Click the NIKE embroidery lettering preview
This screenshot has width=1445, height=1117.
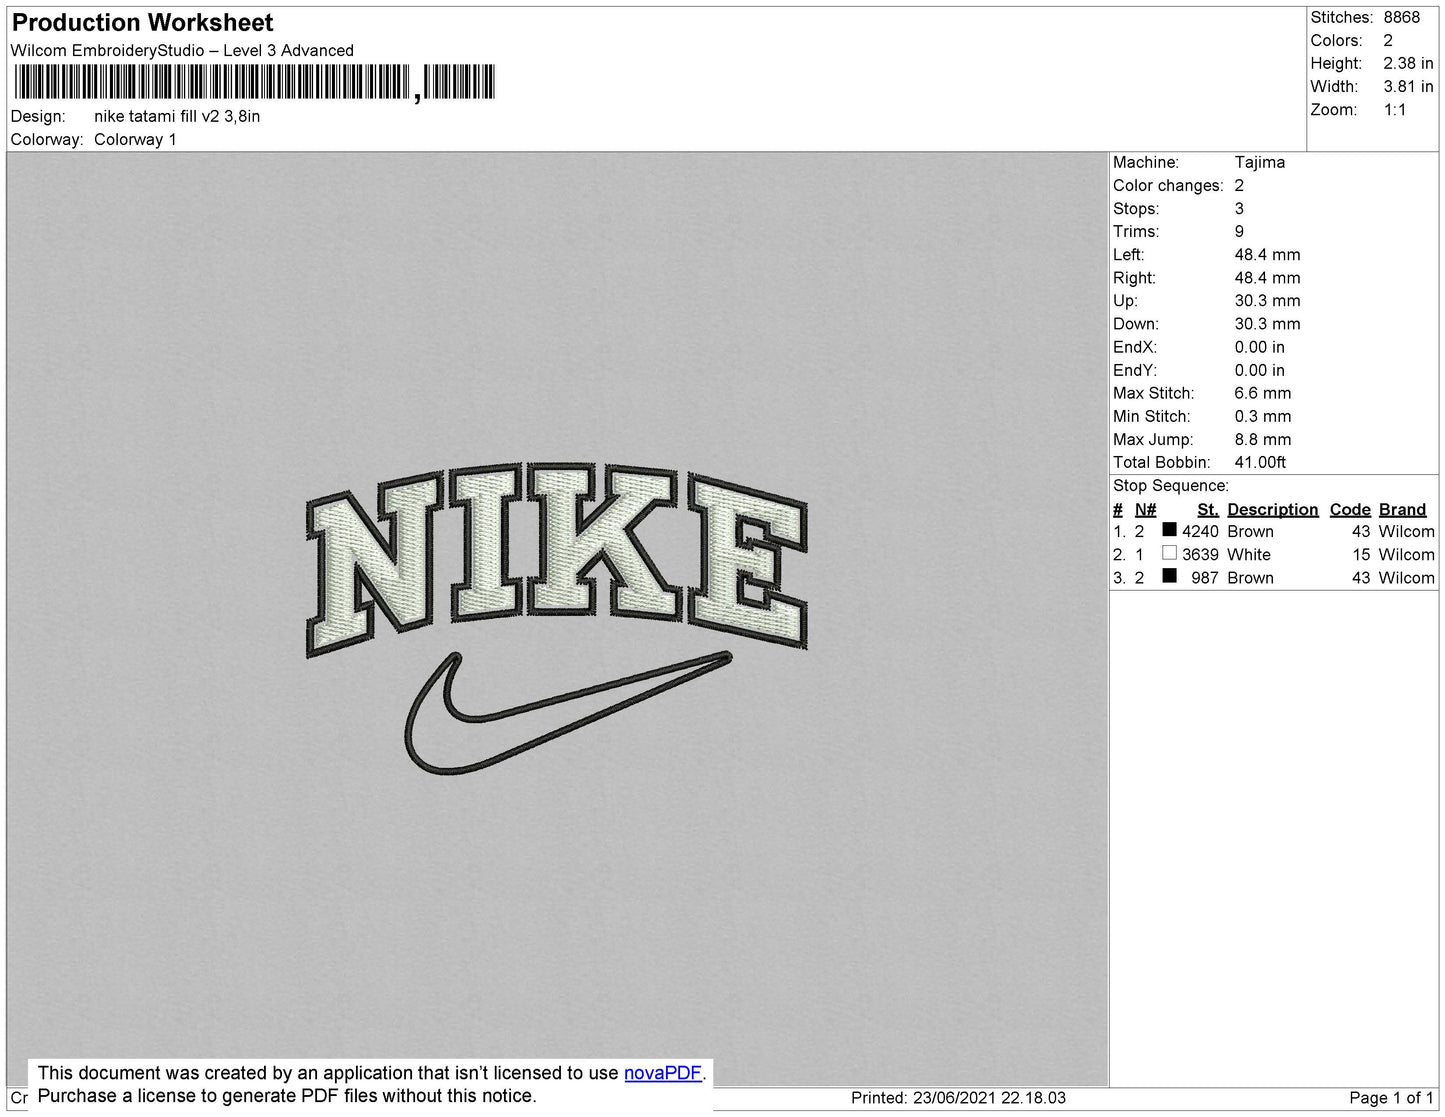(x=556, y=559)
